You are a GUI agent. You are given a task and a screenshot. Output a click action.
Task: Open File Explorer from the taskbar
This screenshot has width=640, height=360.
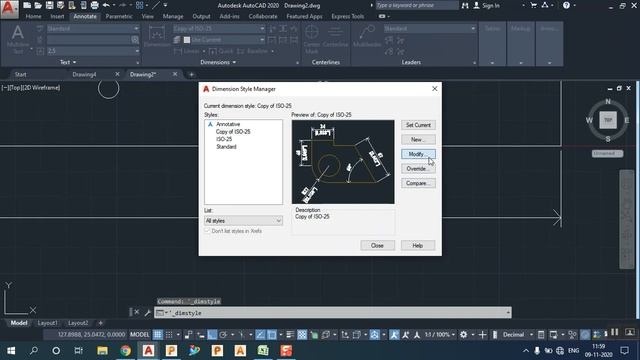point(102,351)
